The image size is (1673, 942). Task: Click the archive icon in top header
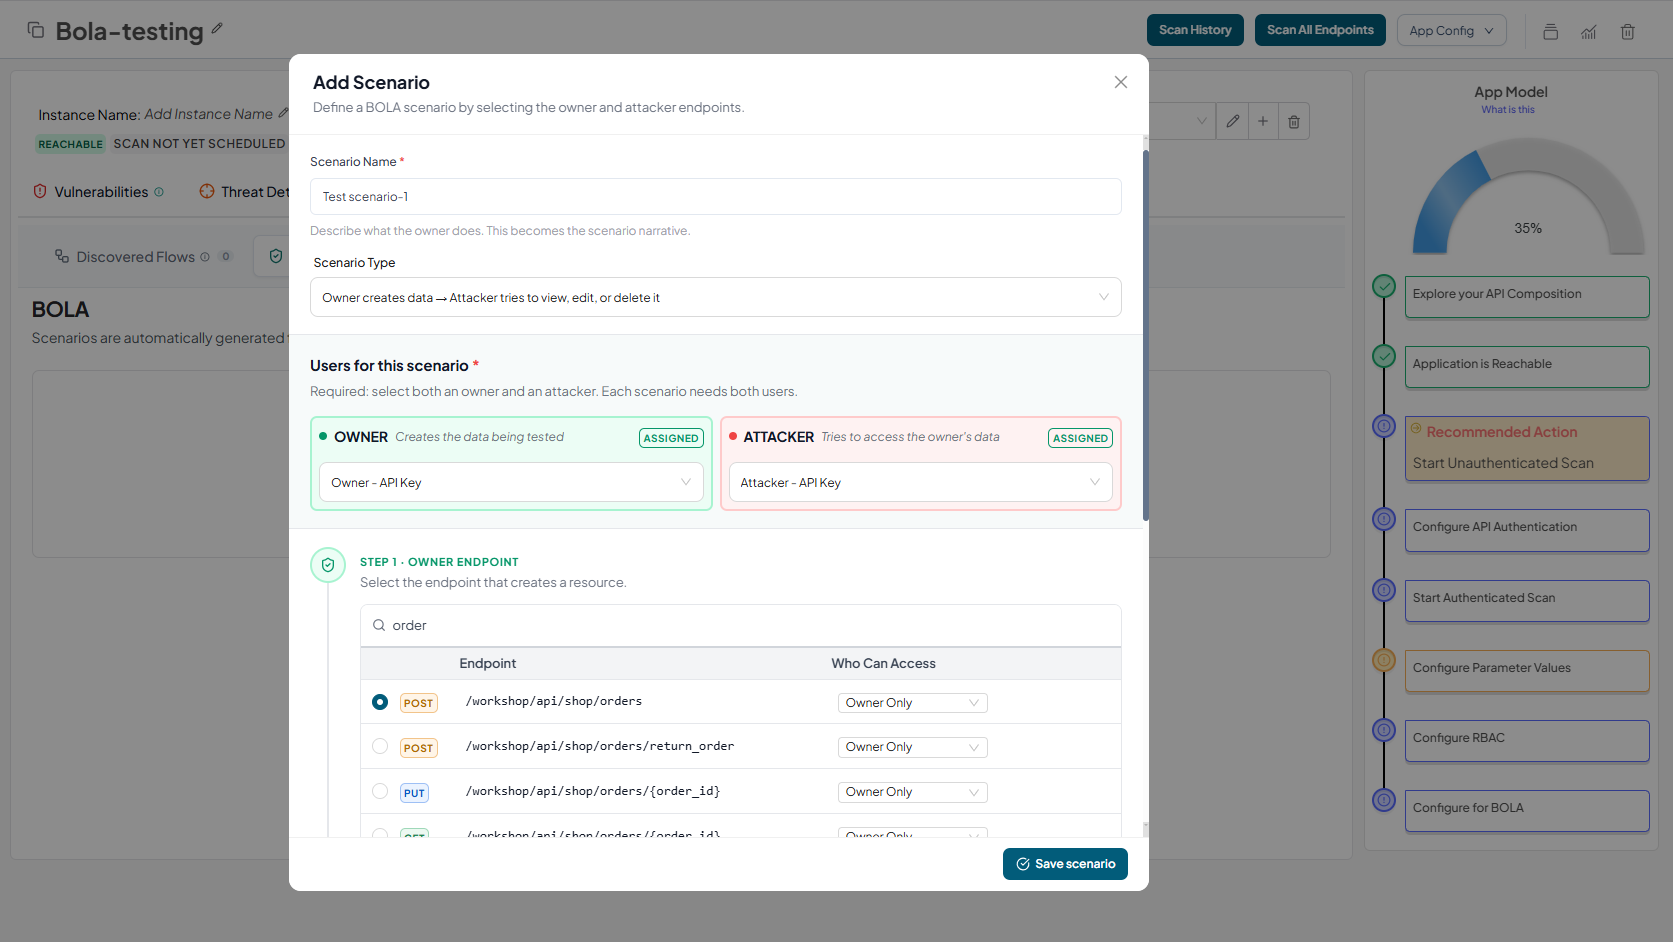(1550, 32)
